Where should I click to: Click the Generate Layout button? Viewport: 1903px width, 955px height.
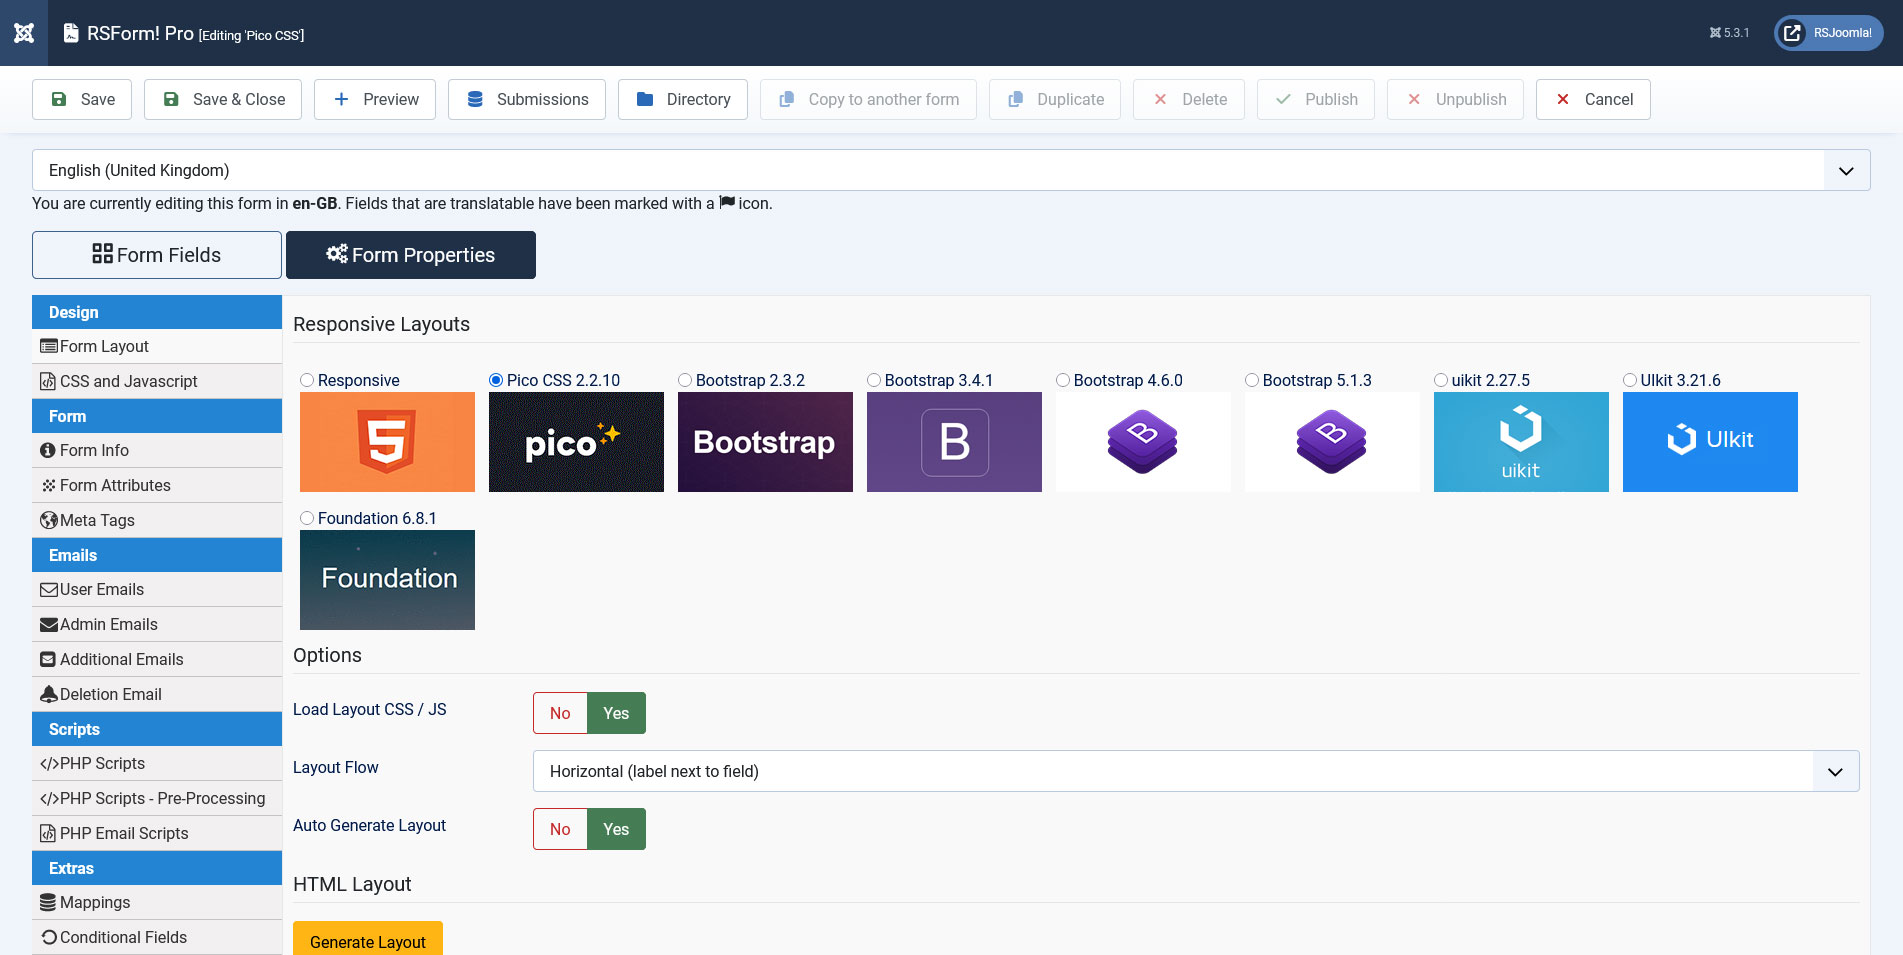coord(367,940)
